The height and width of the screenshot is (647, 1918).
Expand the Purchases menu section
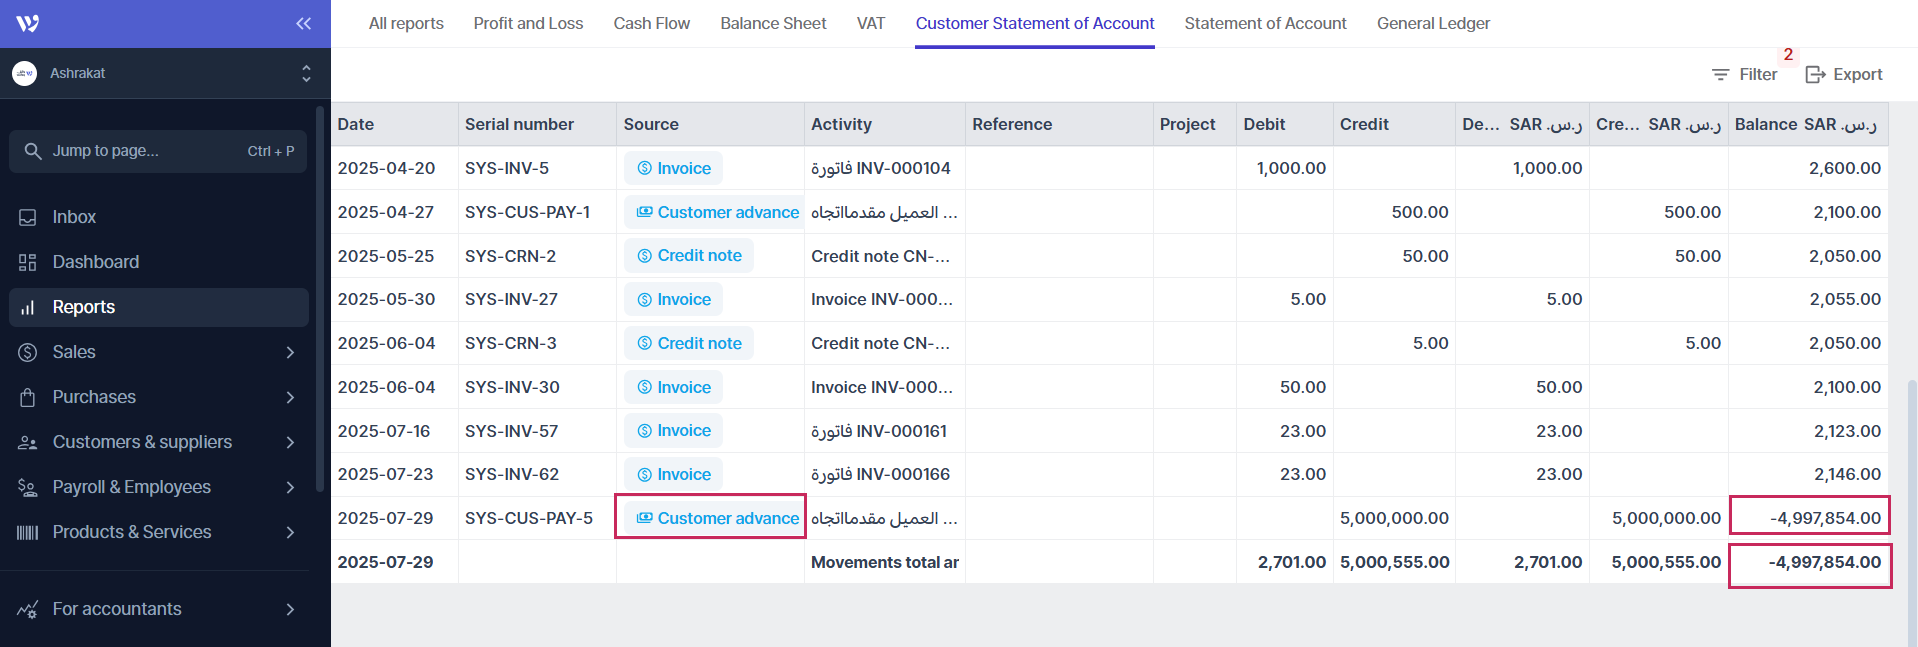coord(290,398)
